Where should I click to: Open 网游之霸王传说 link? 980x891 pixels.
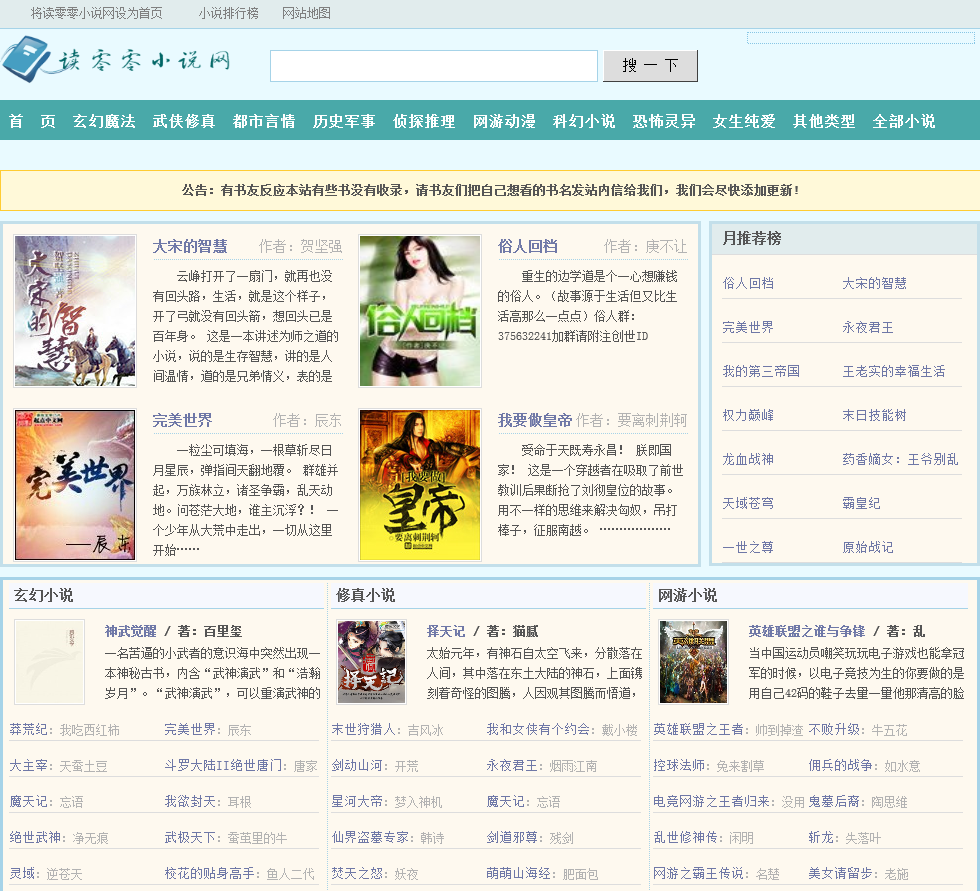698,874
